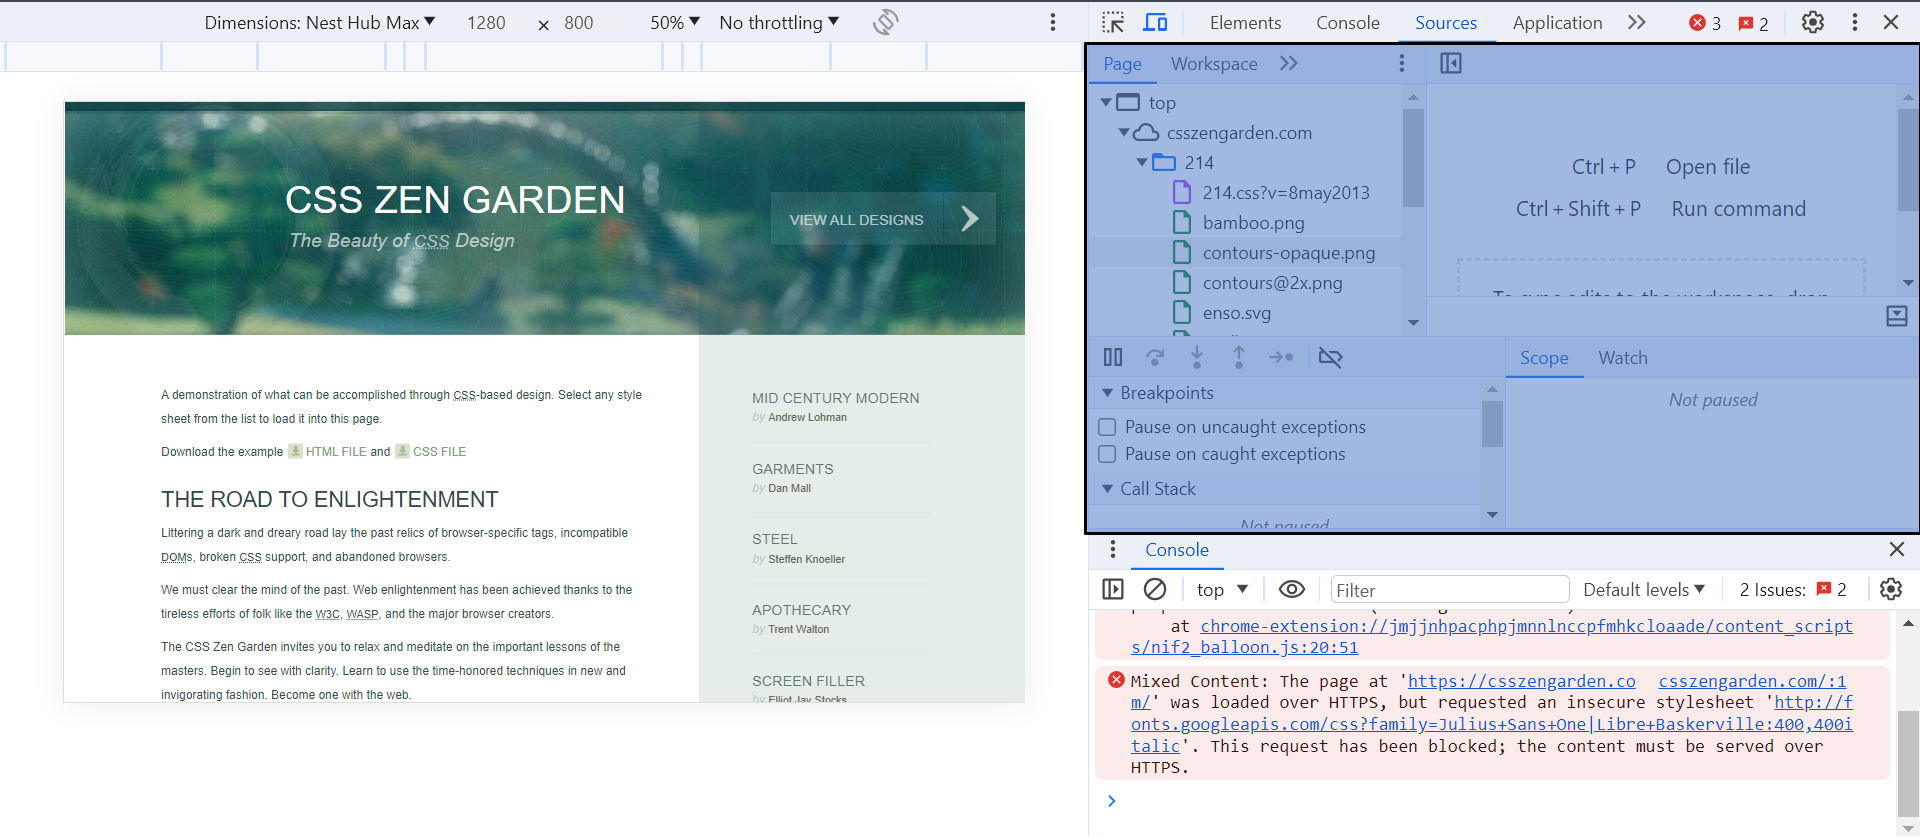This screenshot has width=1920, height=838.
Task: Select the Sources tab
Action: coord(1446,22)
